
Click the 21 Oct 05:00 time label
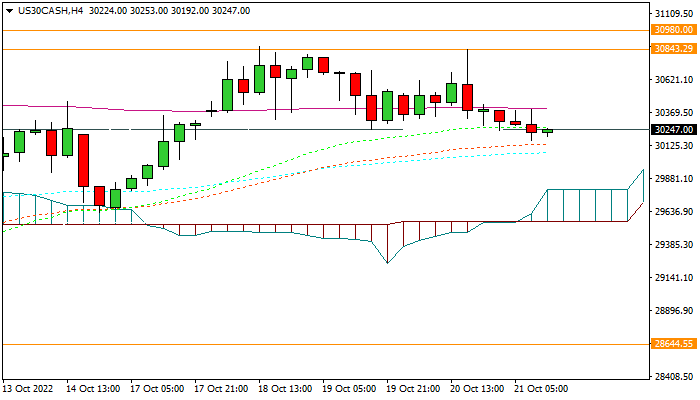click(543, 387)
